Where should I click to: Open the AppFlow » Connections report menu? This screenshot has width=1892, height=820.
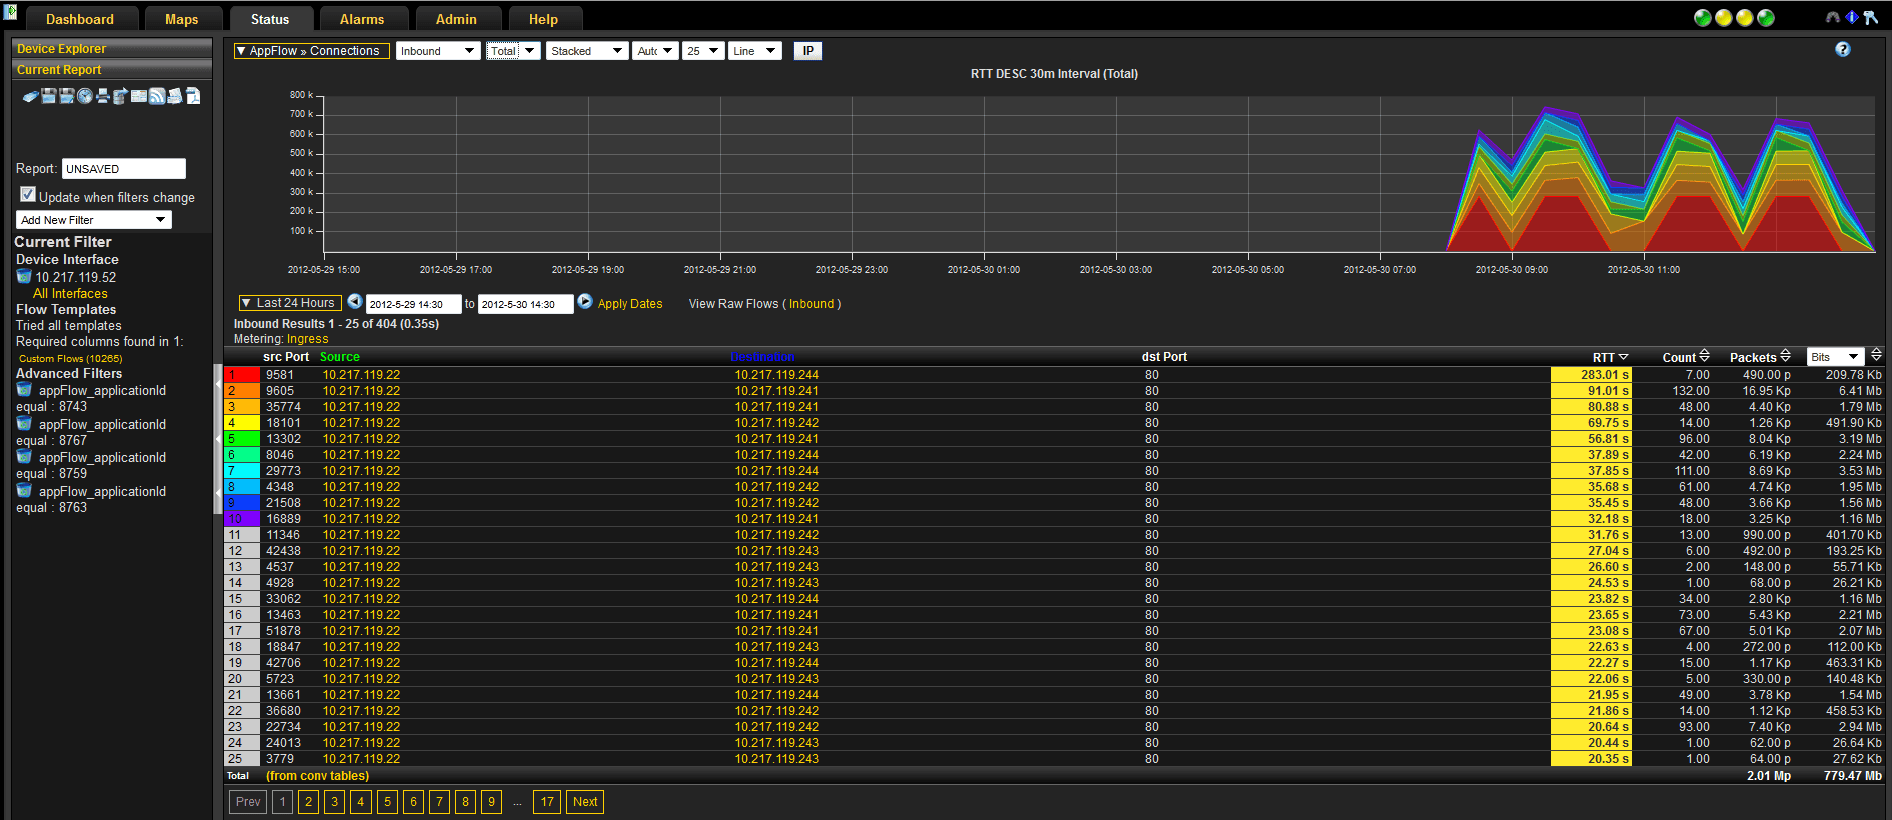tap(312, 51)
